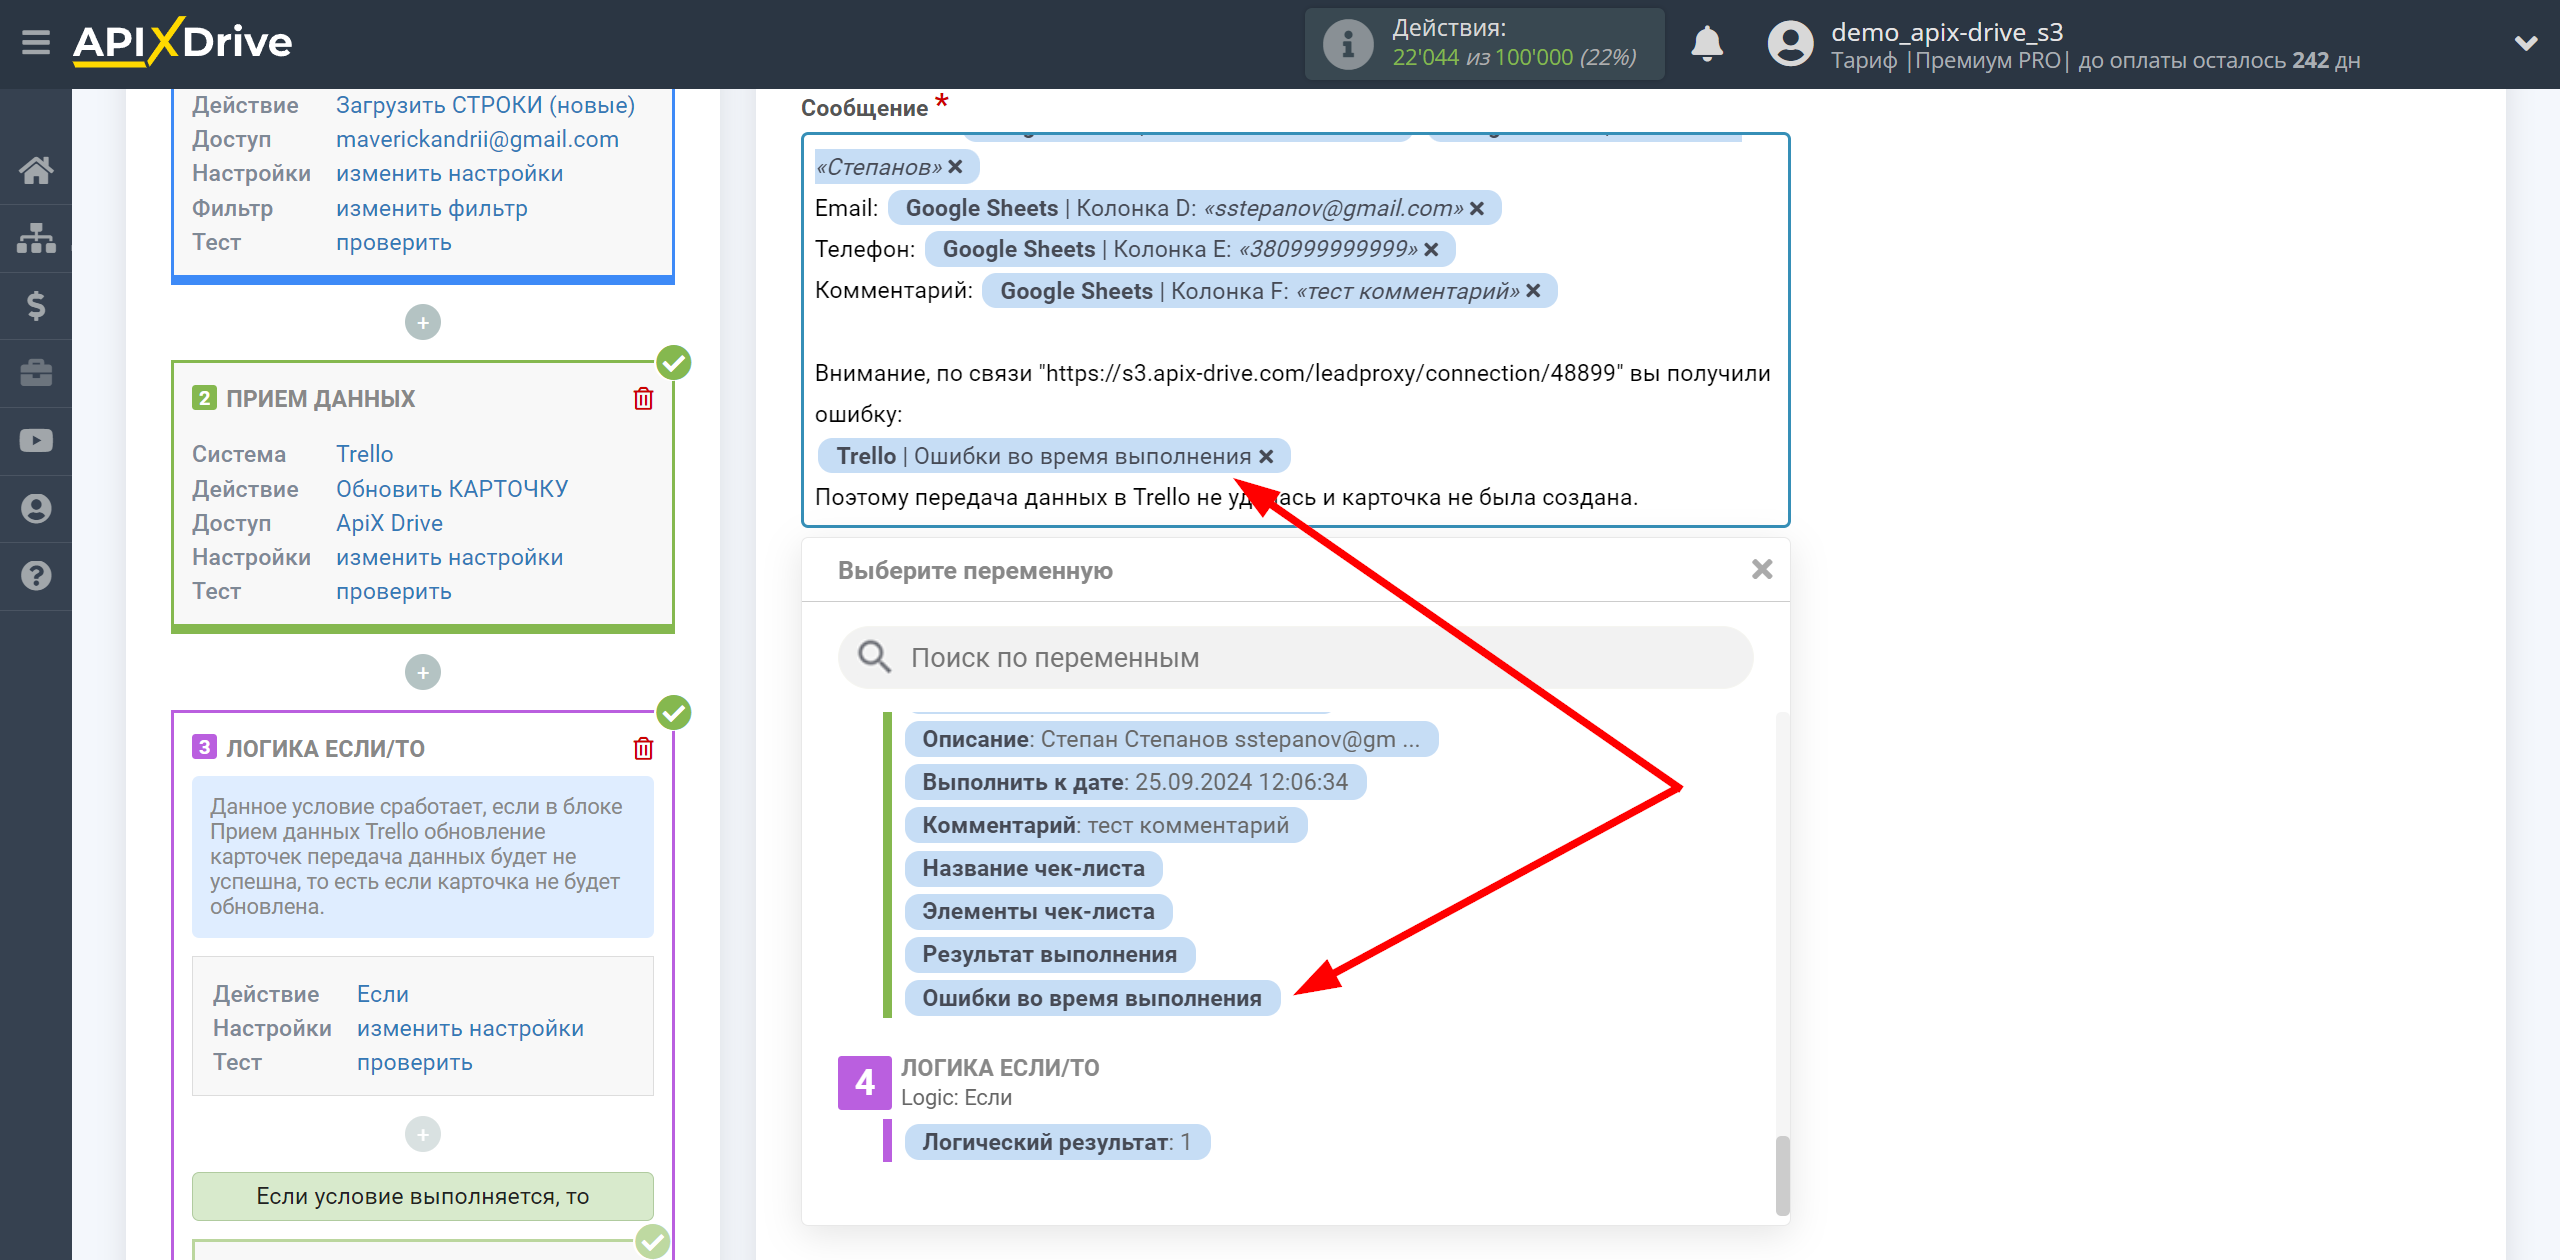Image resolution: width=2560 pixels, height=1260 pixels.
Task: Click изменить настройки in logic block
Action: (x=470, y=1028)
